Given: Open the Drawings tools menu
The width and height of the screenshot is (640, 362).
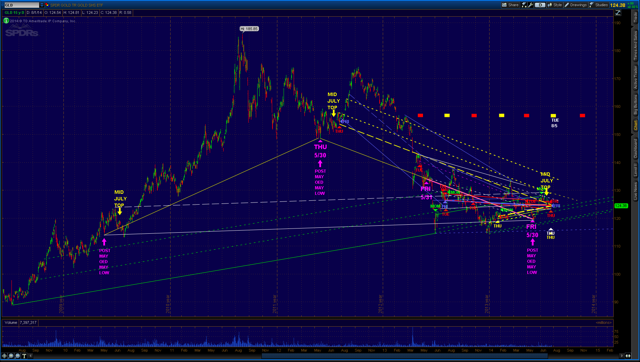Looking at the screenshot, I should (x=576, y=5).
